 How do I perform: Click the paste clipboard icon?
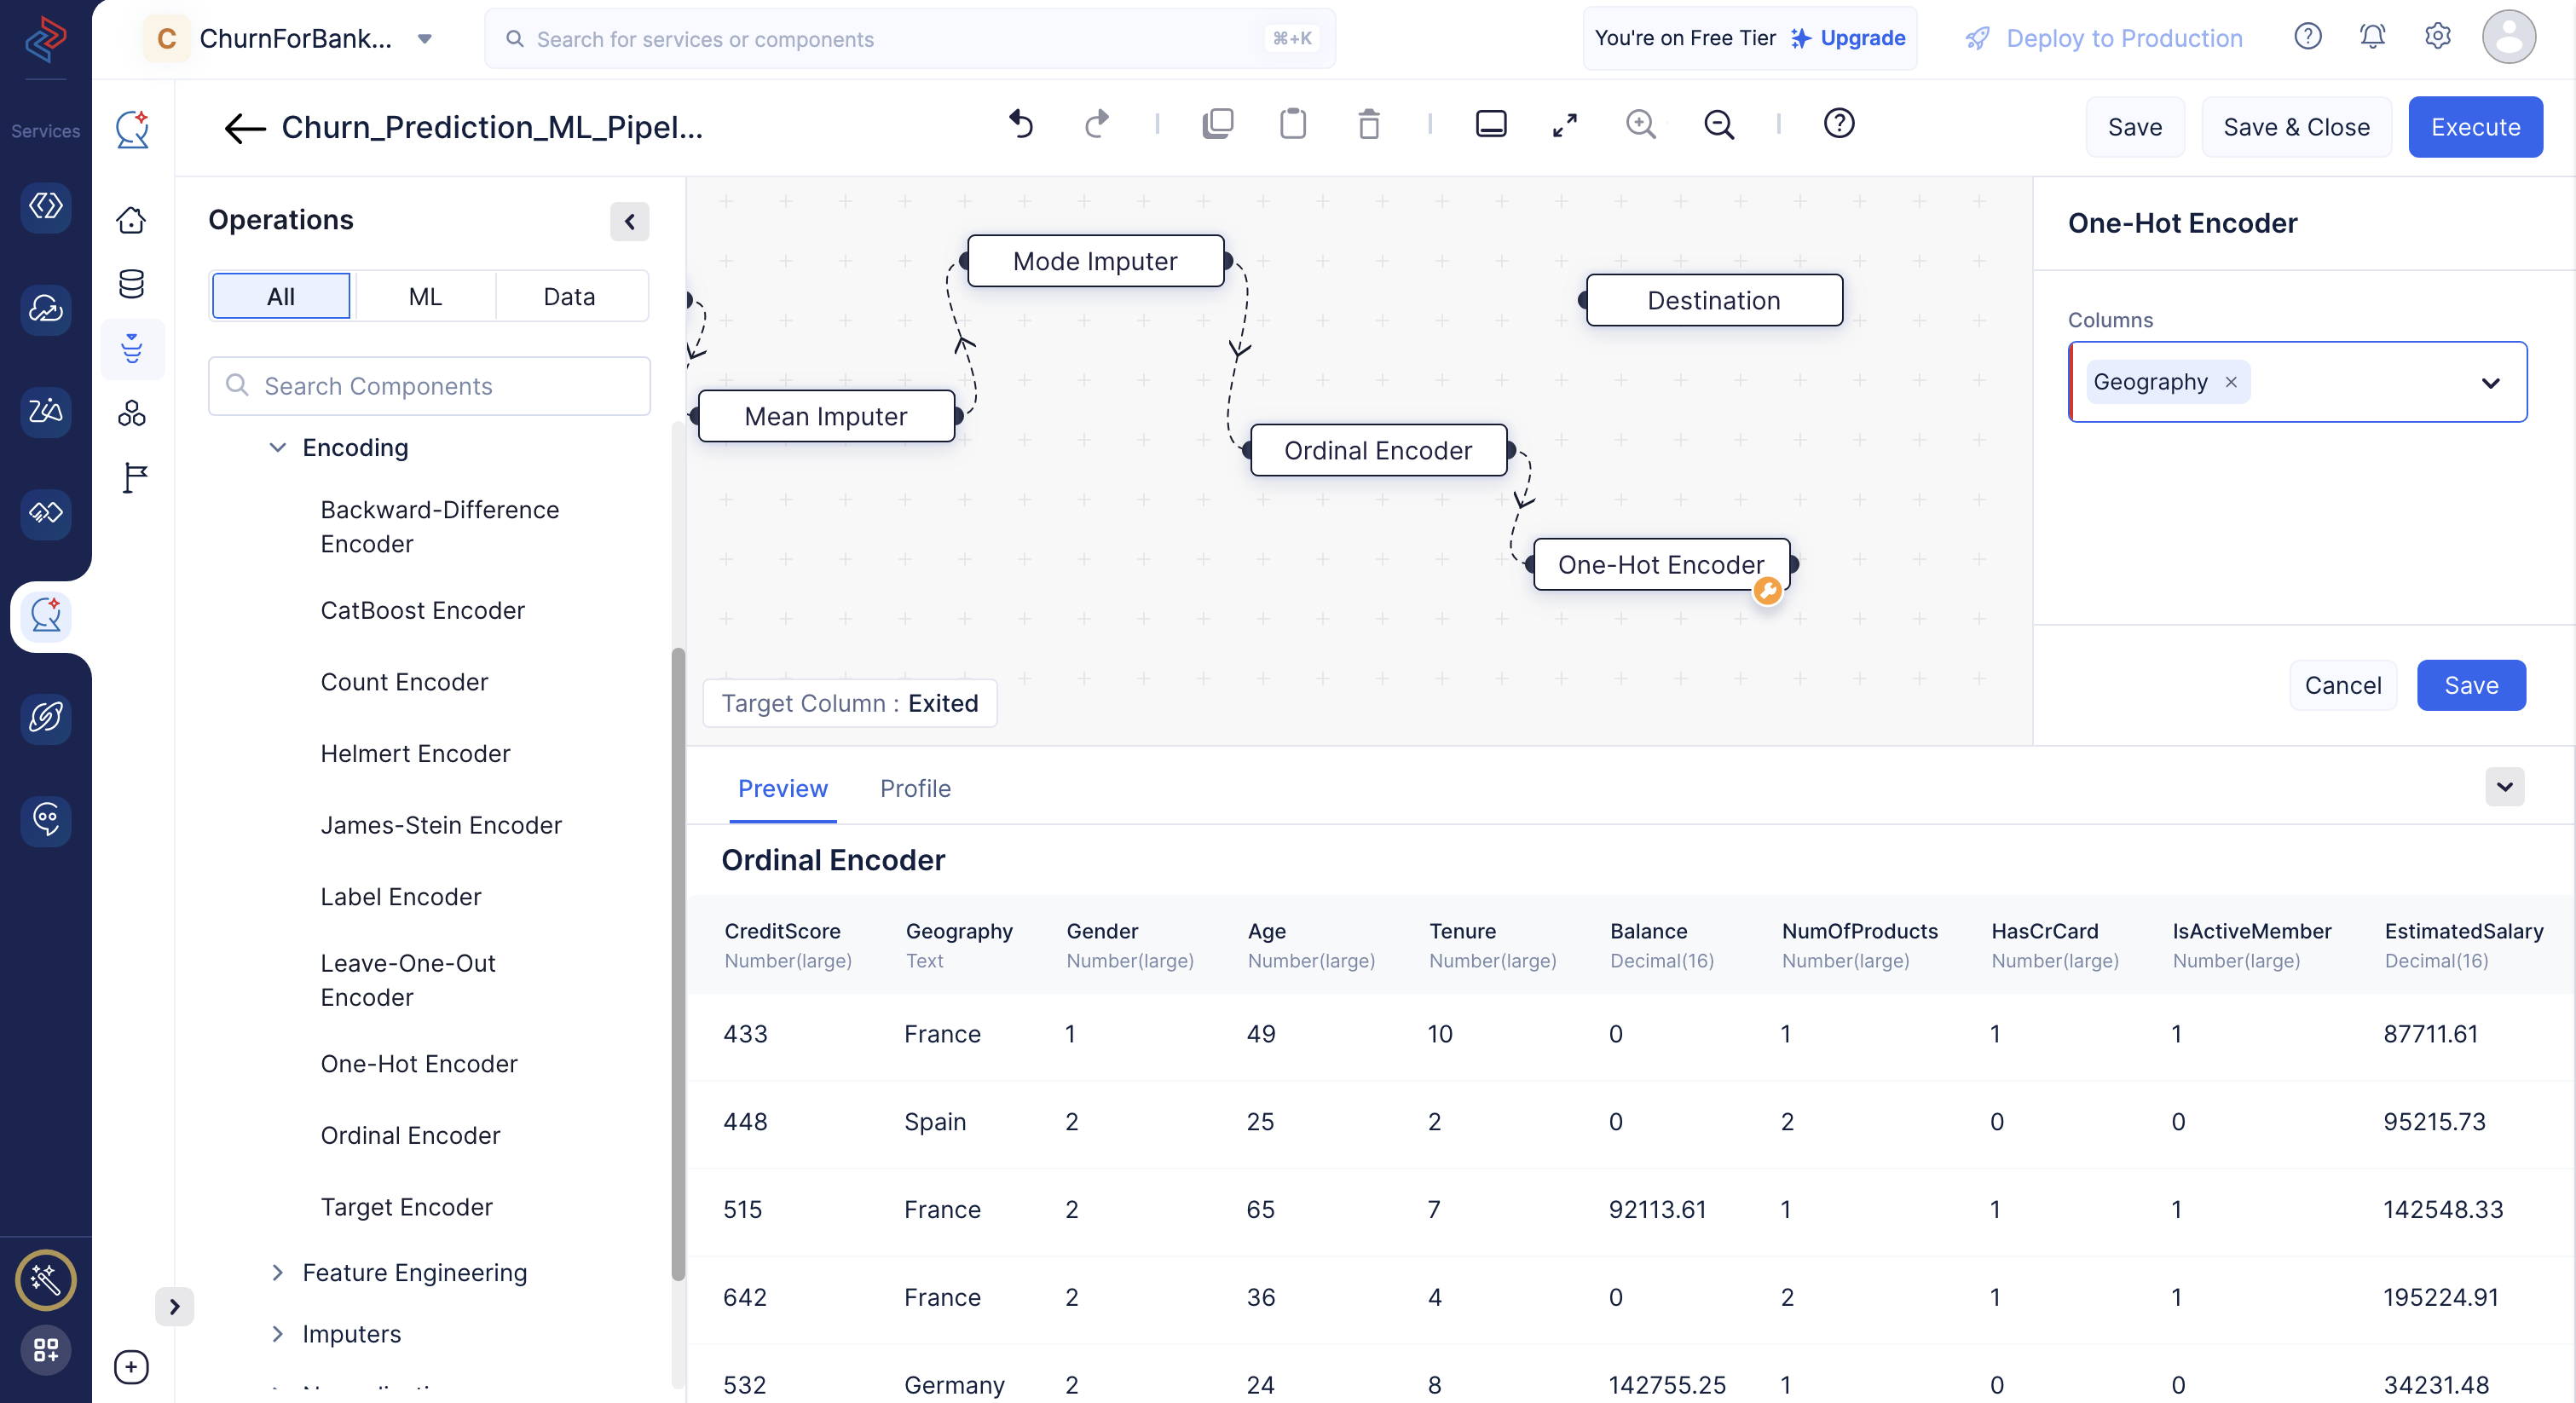click(x=1292, y=124)
